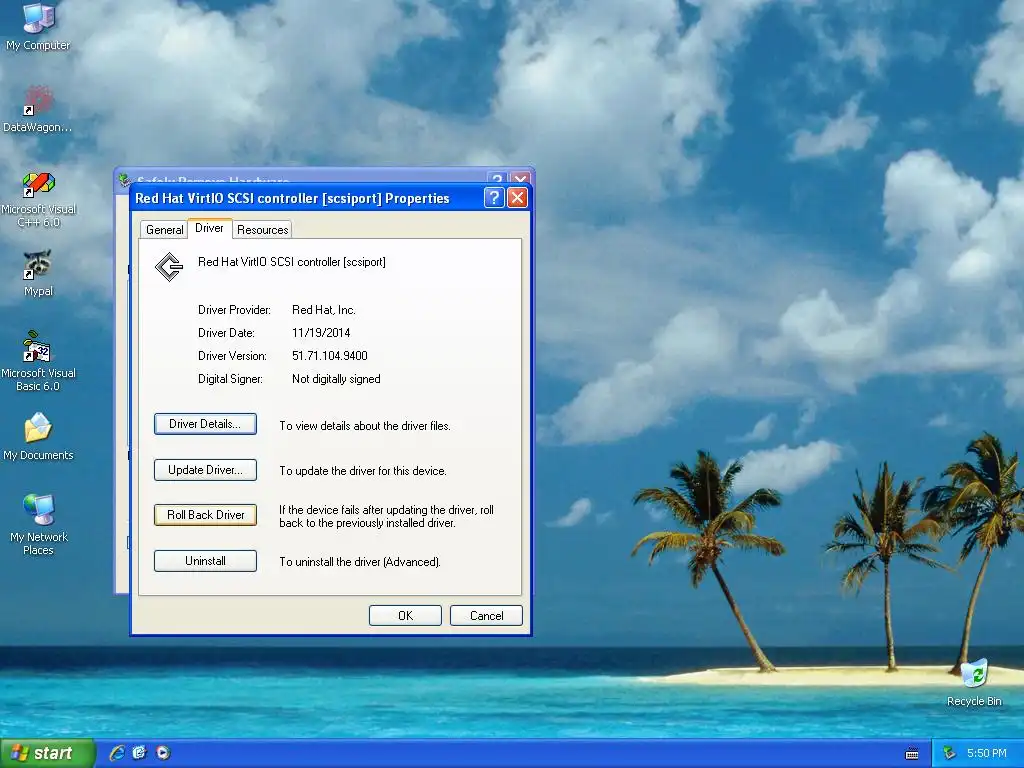Select the Driver tab
This screenshot has width=1024, height=768.
tap(210, 228)
